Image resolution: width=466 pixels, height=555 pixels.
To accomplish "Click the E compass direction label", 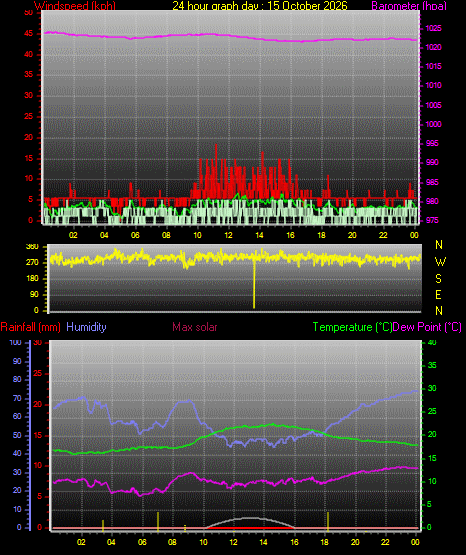I will [x=438, y=295].
